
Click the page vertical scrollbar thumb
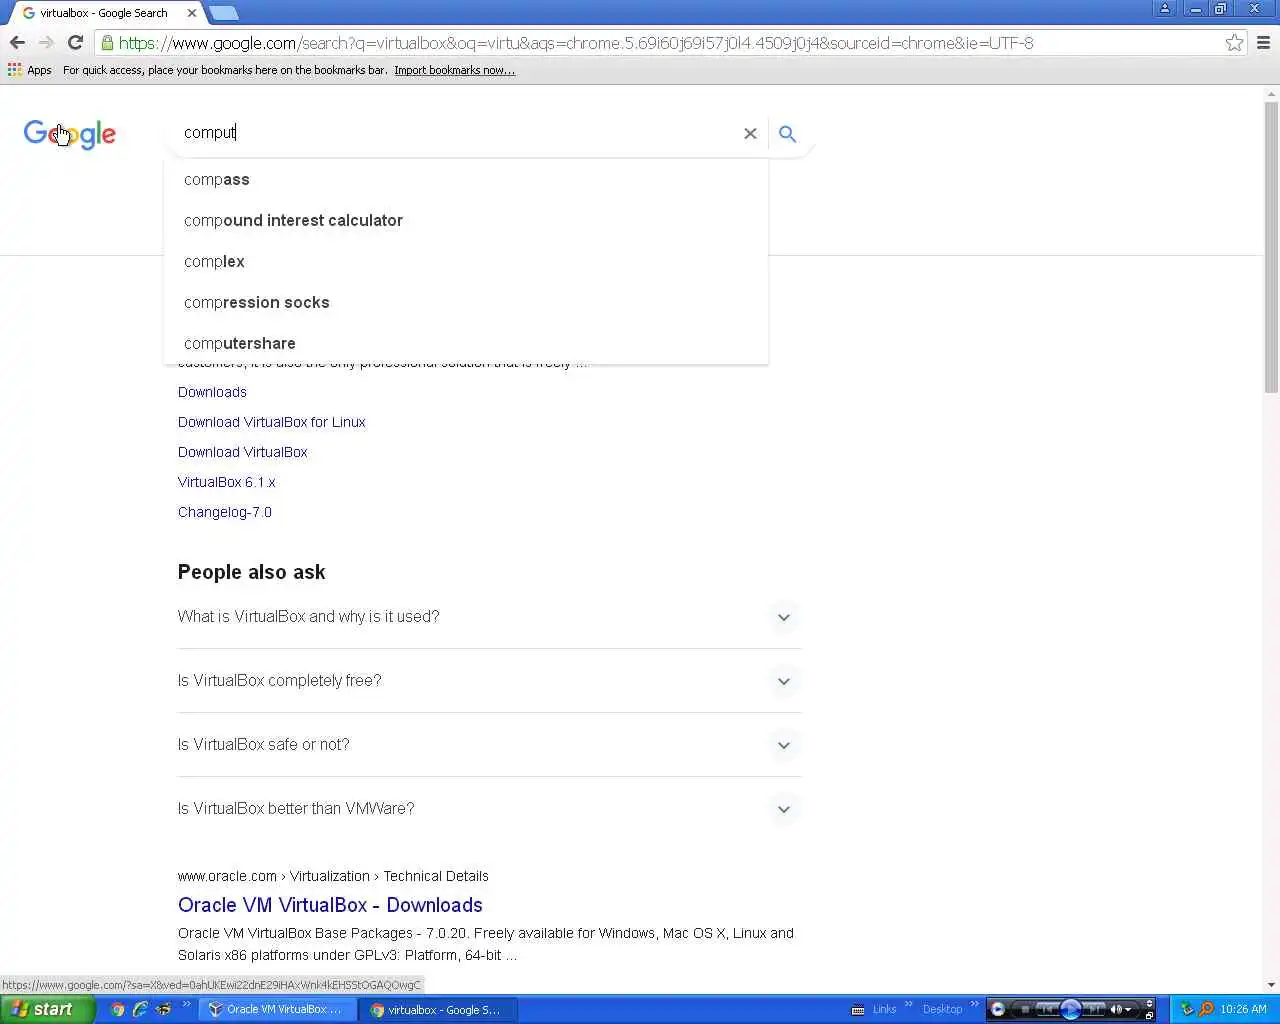pos(1271,246)
